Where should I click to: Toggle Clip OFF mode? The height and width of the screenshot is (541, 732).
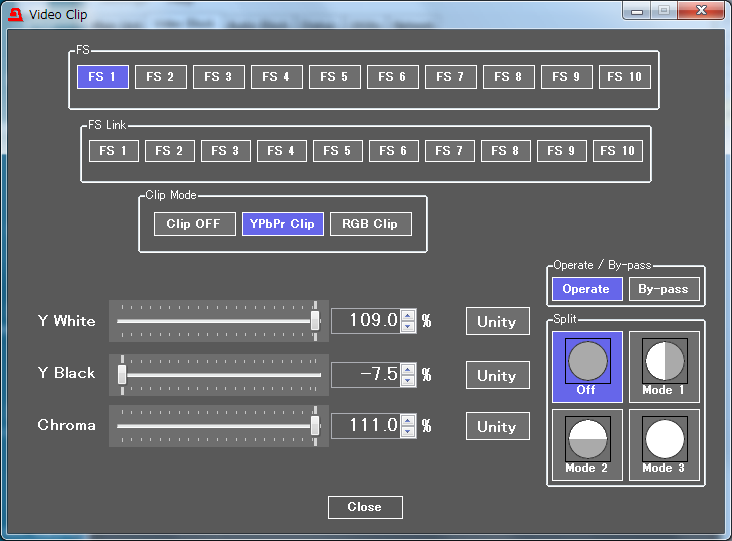tap(194, 224)
